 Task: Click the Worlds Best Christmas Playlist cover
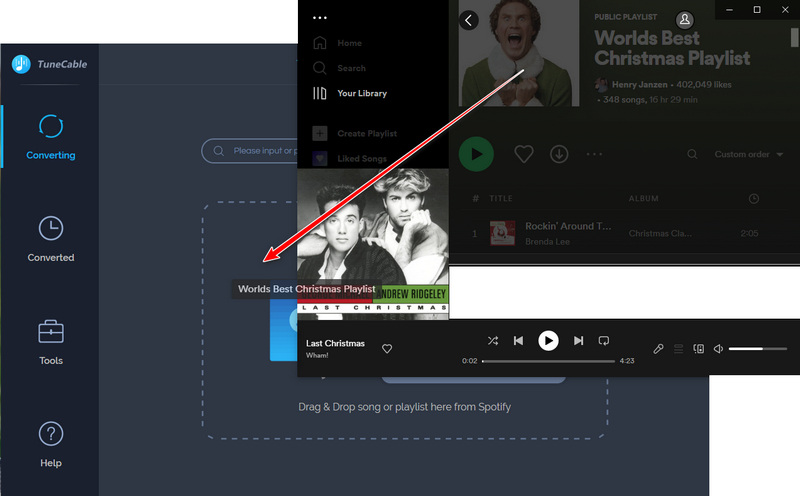[519, 53]
